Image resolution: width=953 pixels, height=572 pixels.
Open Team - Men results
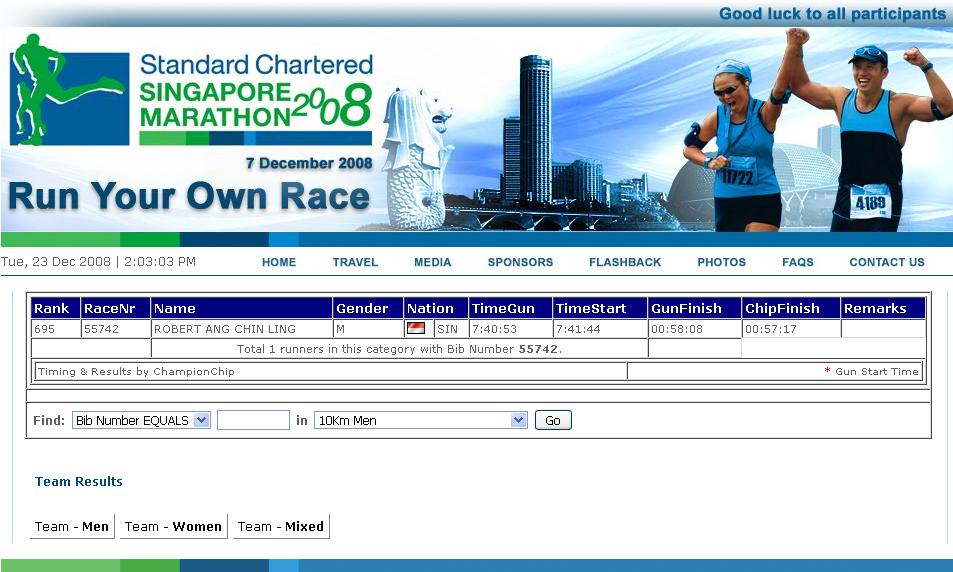coord(72,526)
